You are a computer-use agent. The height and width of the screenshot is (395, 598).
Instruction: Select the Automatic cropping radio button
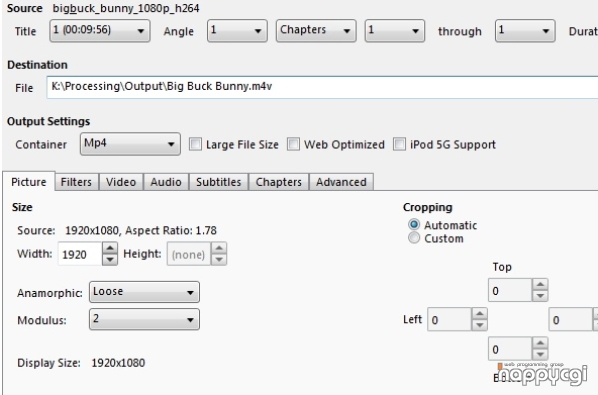414,225
